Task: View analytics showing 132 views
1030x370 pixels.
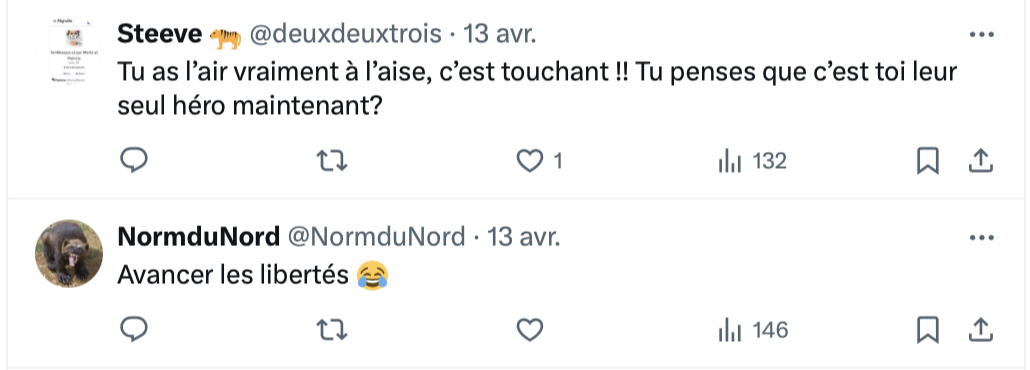Action: point(753,161)
